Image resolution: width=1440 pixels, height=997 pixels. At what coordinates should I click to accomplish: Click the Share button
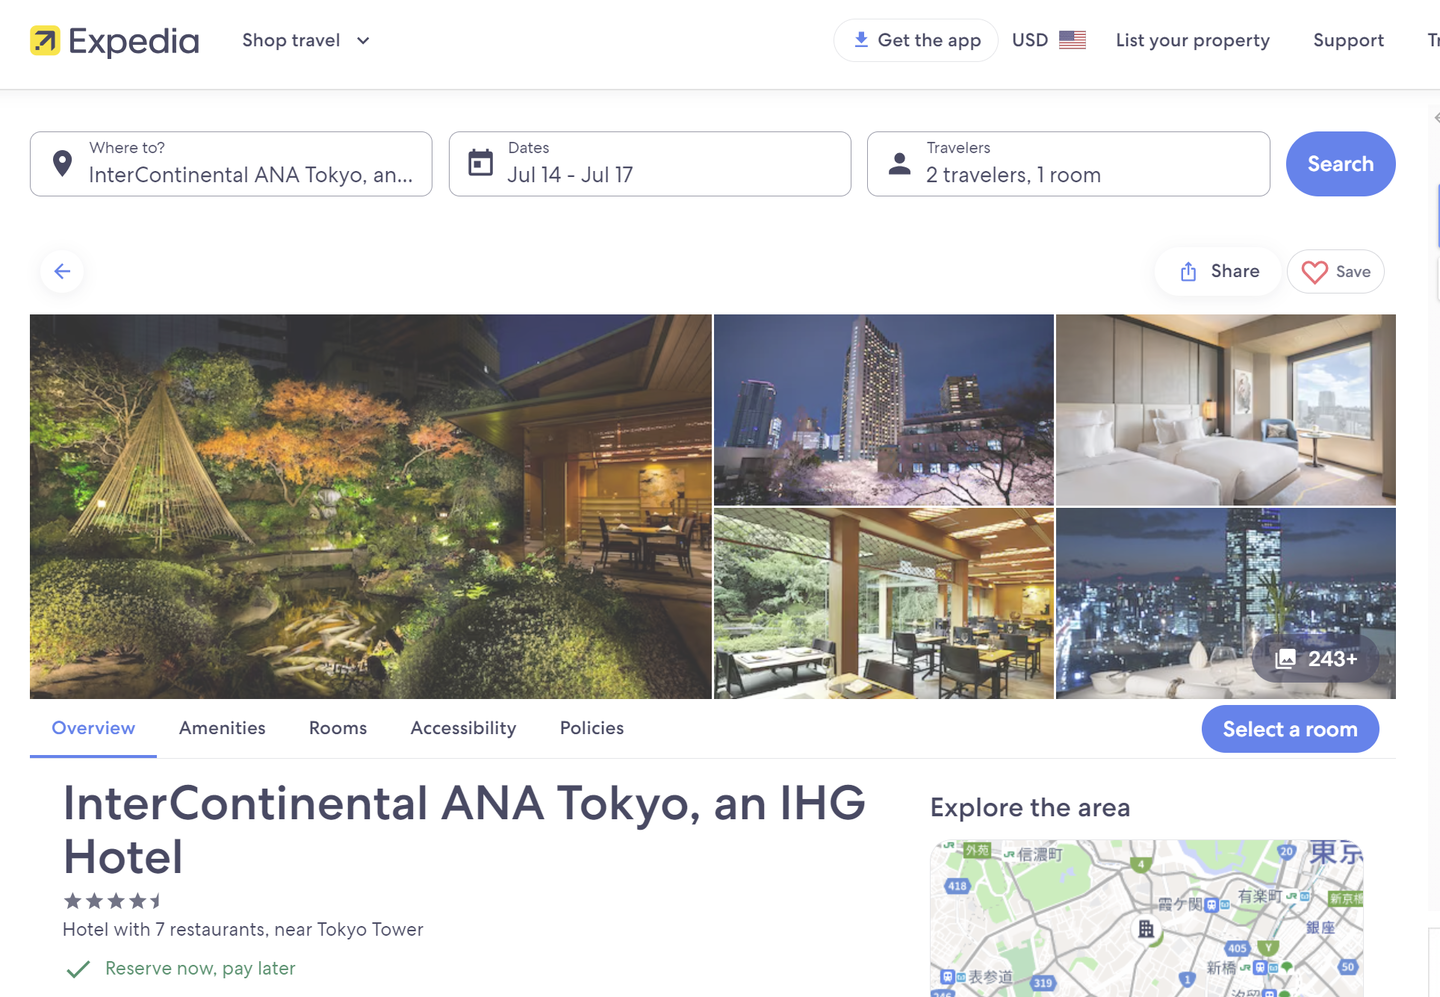pos(1218,272)
